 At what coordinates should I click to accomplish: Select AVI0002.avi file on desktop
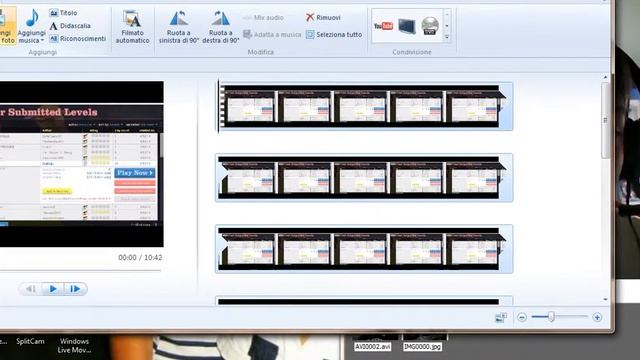coord(372,347)
